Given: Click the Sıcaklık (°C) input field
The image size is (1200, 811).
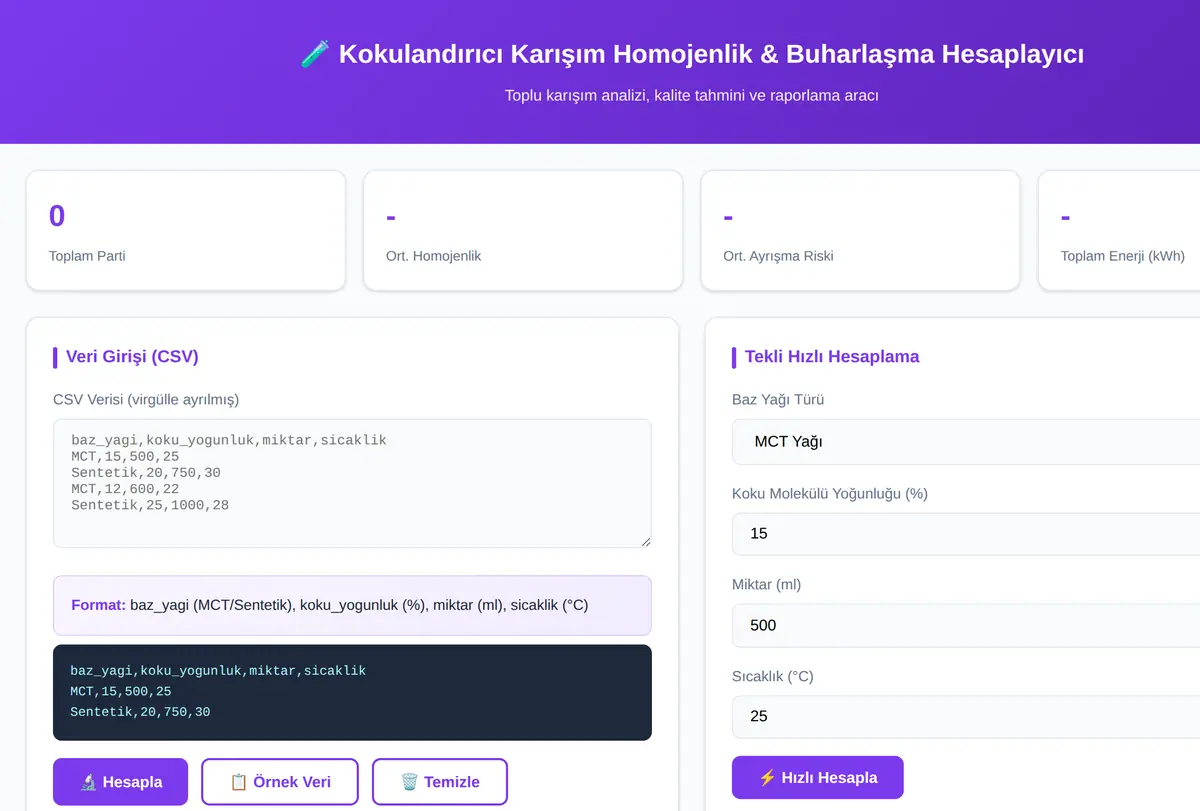Looking at the screenshot, I should pos(966,716).
